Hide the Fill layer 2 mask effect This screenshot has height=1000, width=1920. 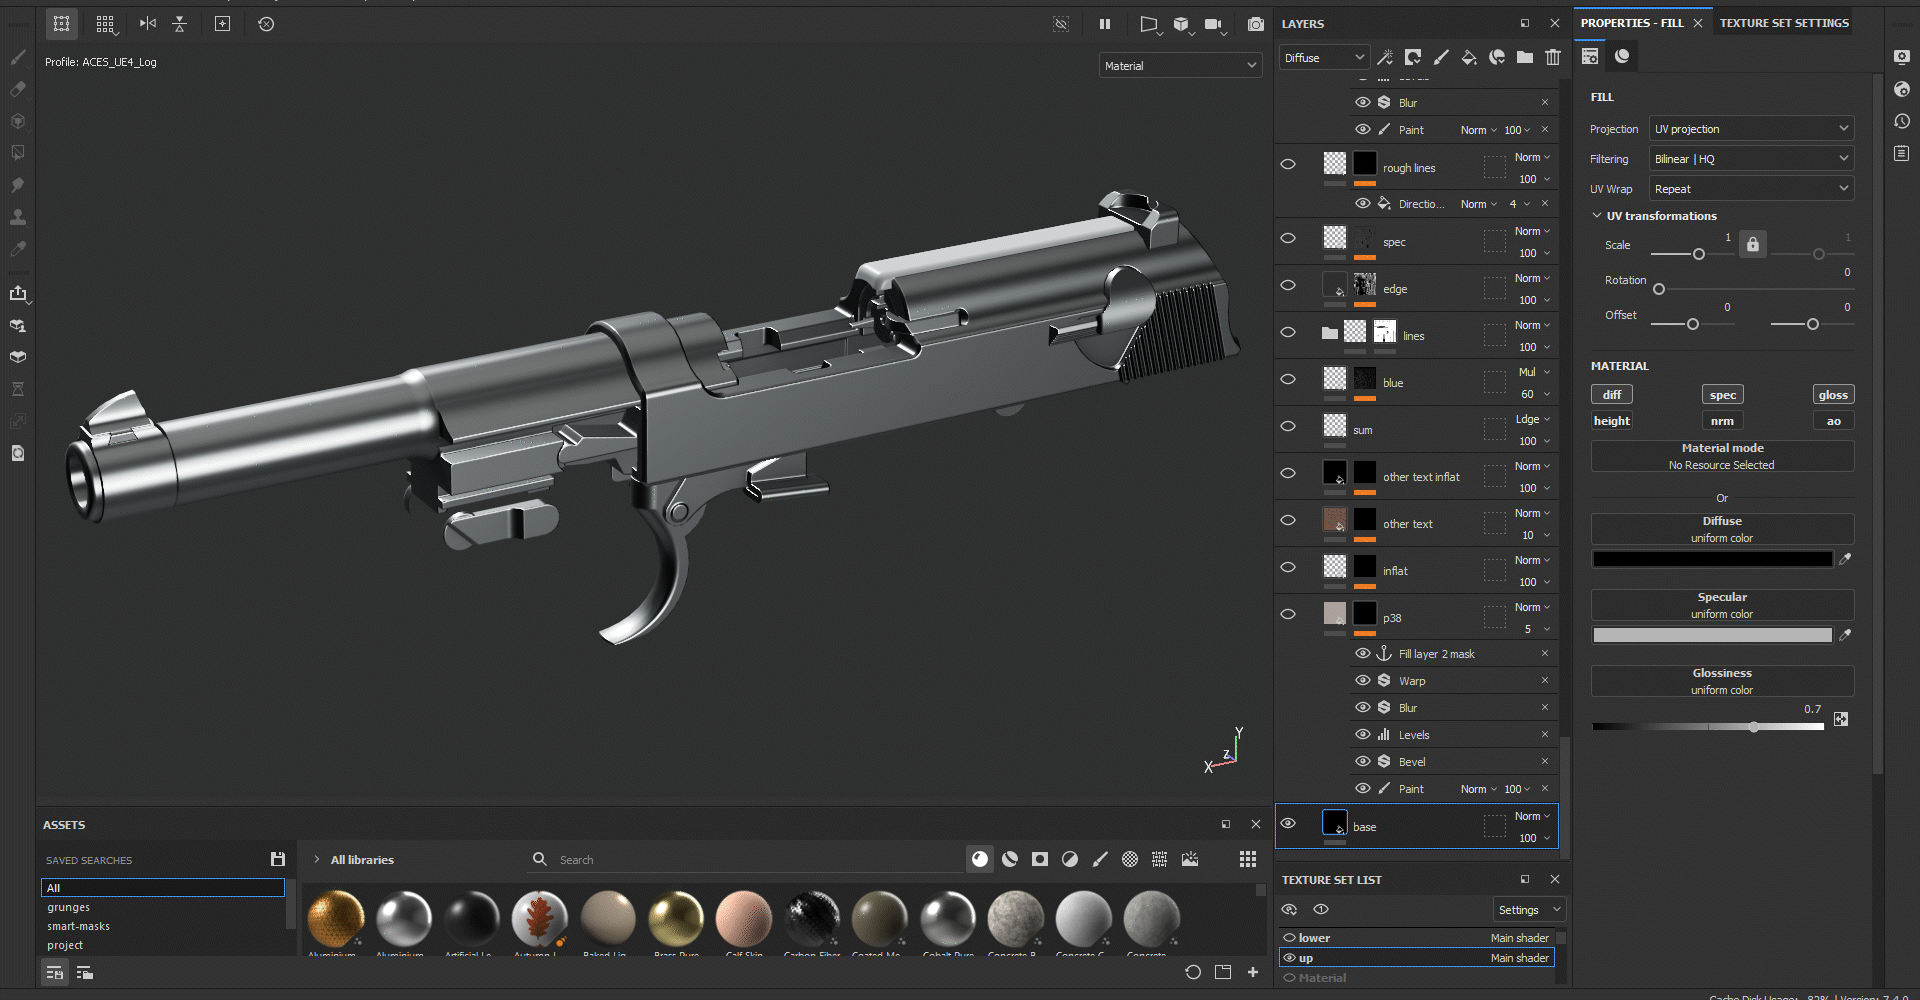click(1362, 653)
